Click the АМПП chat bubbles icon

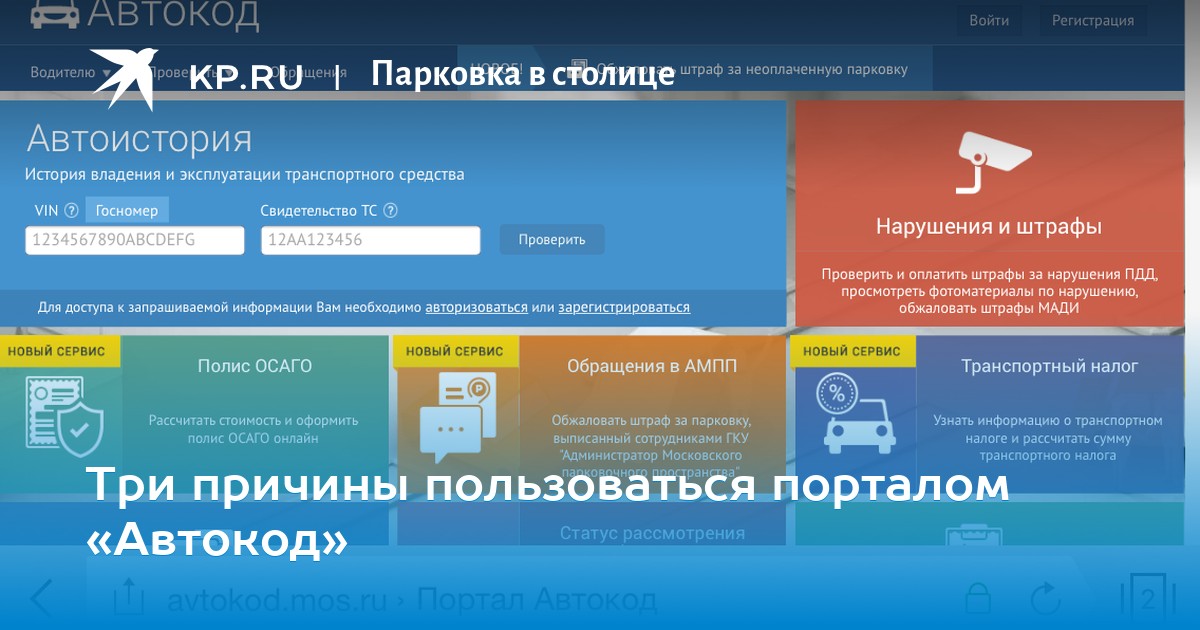point(458,416)
